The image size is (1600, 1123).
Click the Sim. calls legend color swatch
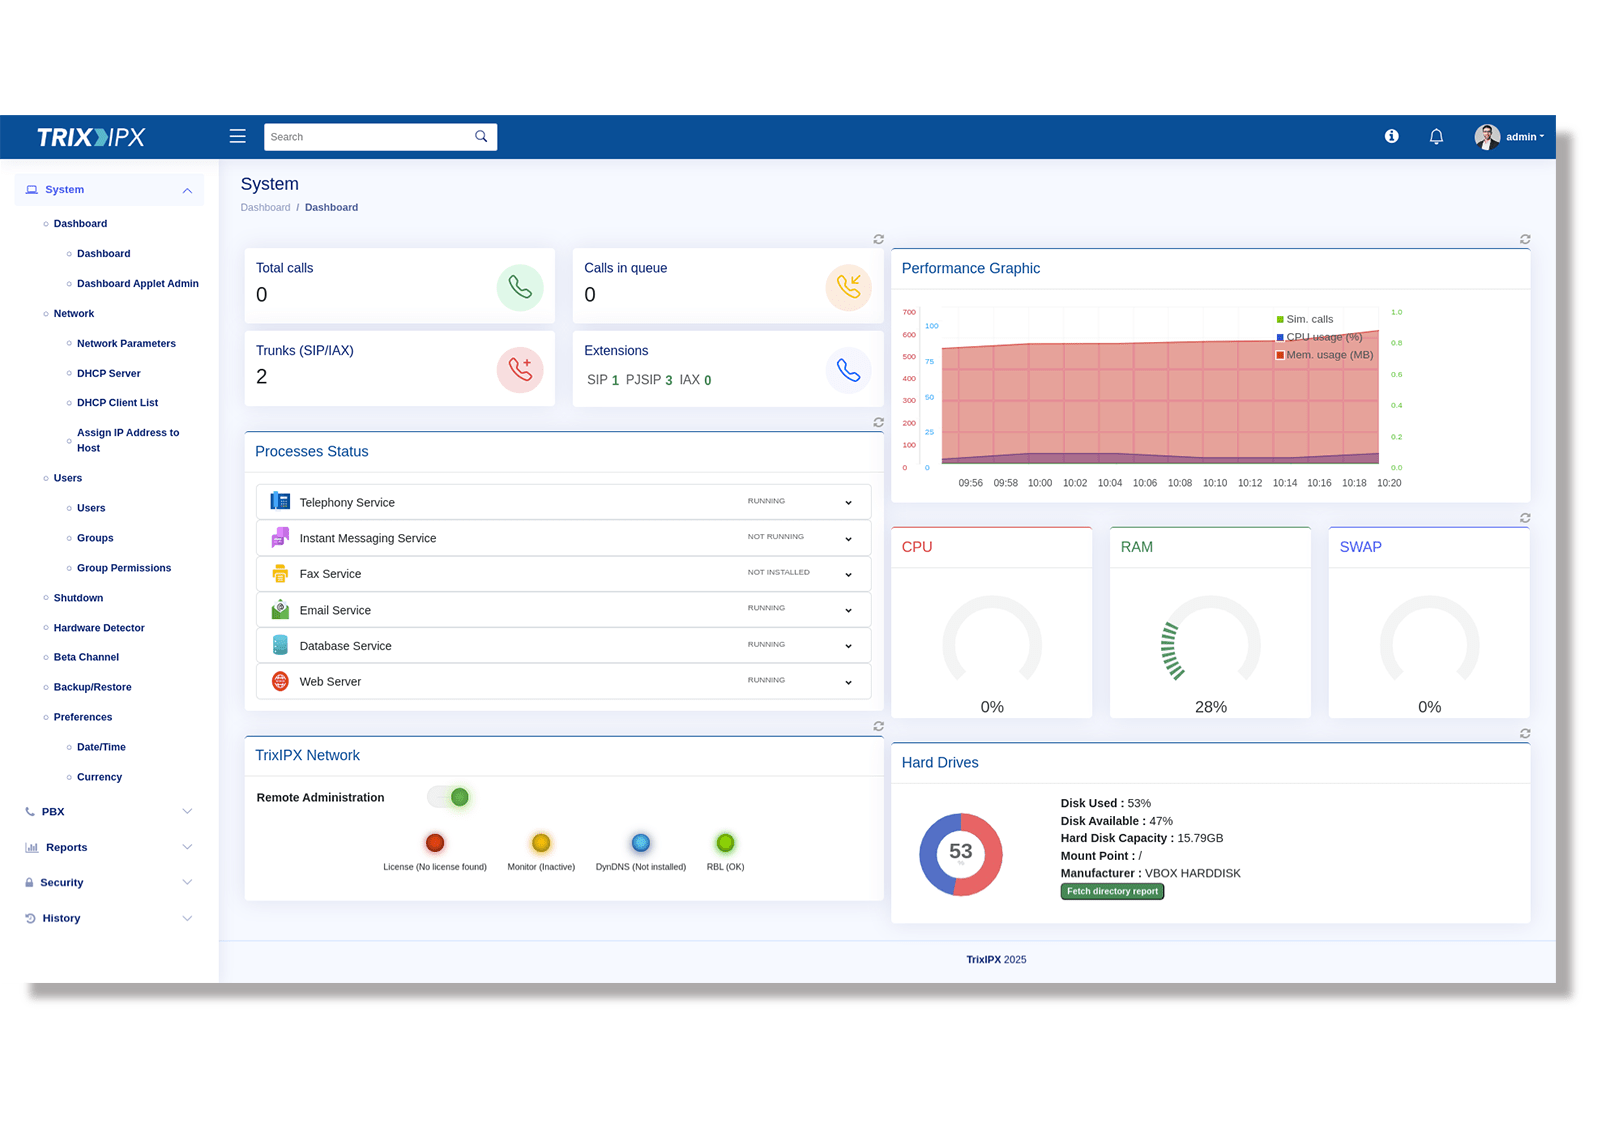(x=1278, y=318)
